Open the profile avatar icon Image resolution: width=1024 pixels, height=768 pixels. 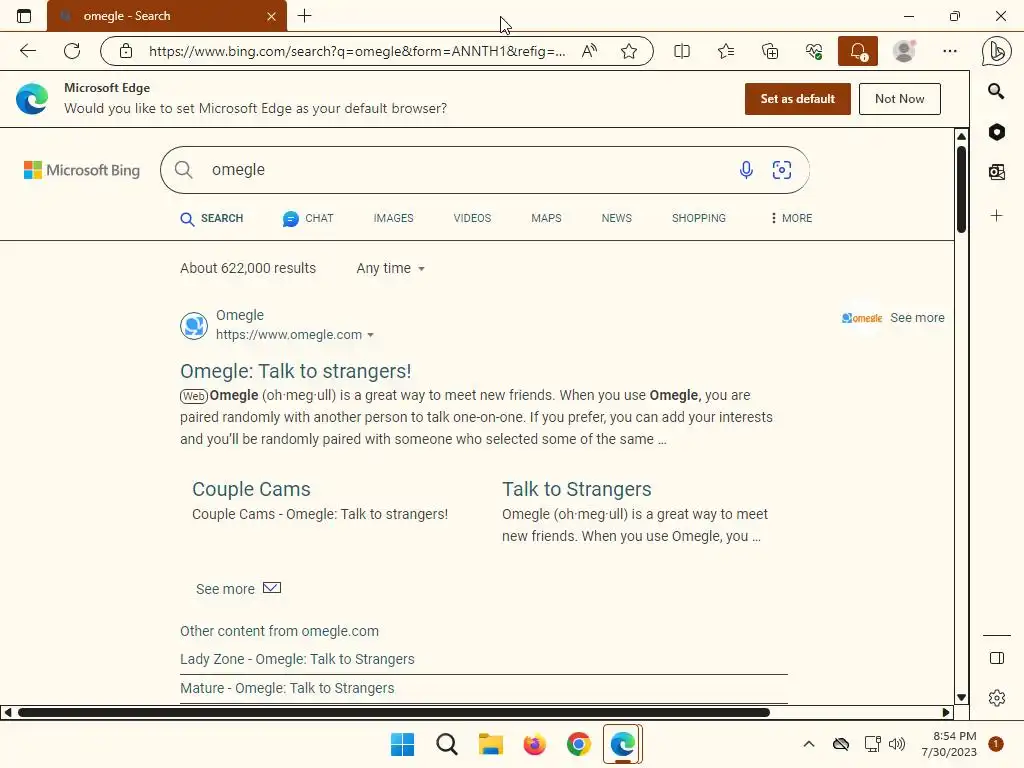[904, 51]
